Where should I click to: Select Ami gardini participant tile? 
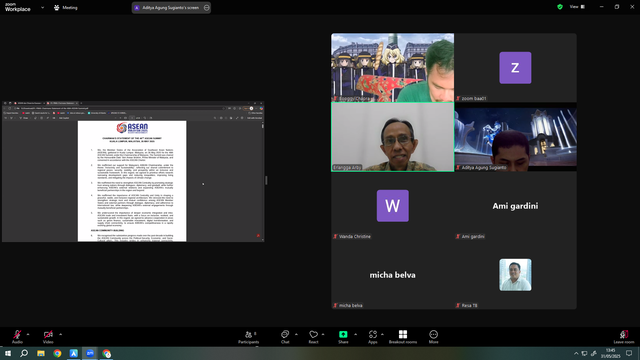pos(516,206)
